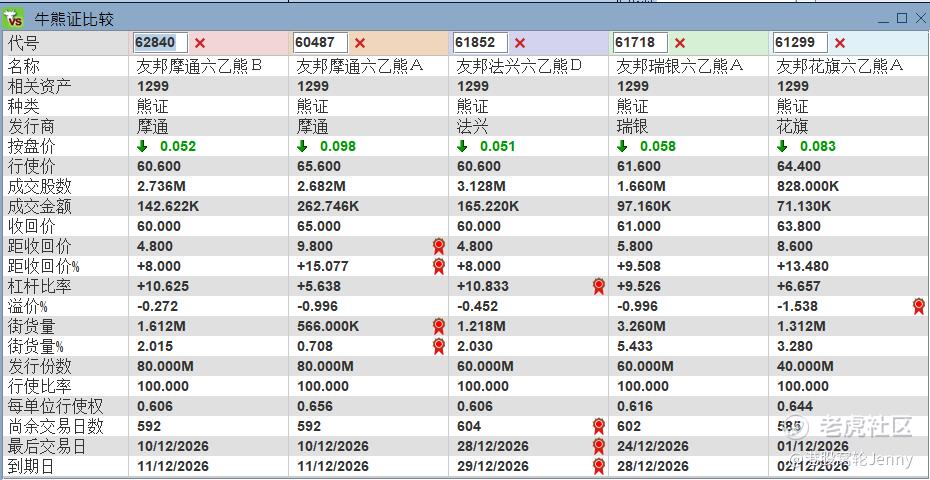Click the green down arrow beside 0.058
Screen dimensions: 930x480
[x=622, y=147]
